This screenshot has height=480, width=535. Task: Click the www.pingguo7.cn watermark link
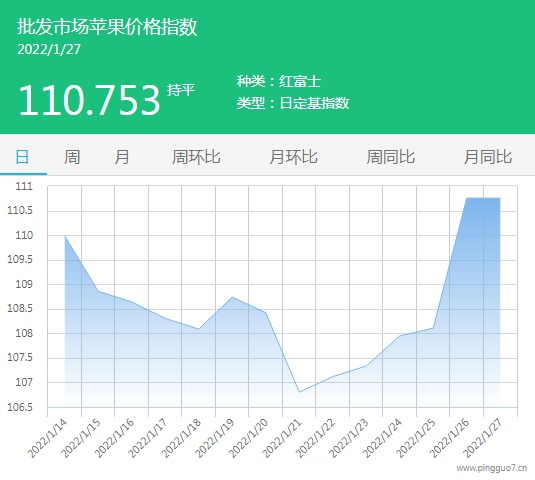[x=492, y=468]
